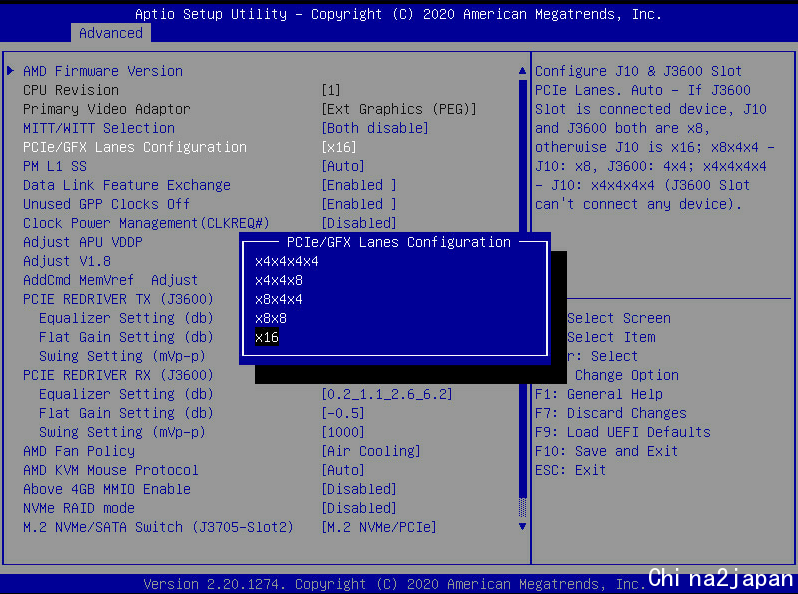Open the Advanced tab

[x=110, y=33]
